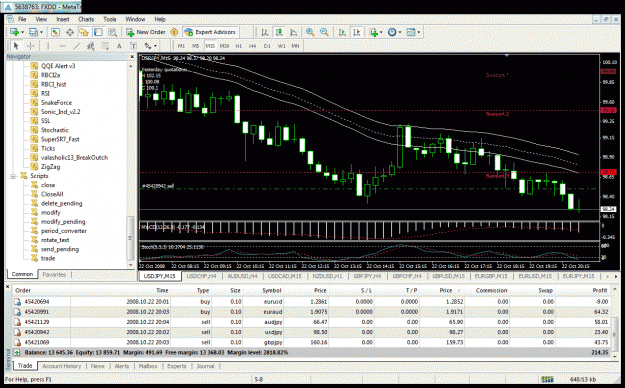Select the Fibonacci retracement tool

coord(105,46)
